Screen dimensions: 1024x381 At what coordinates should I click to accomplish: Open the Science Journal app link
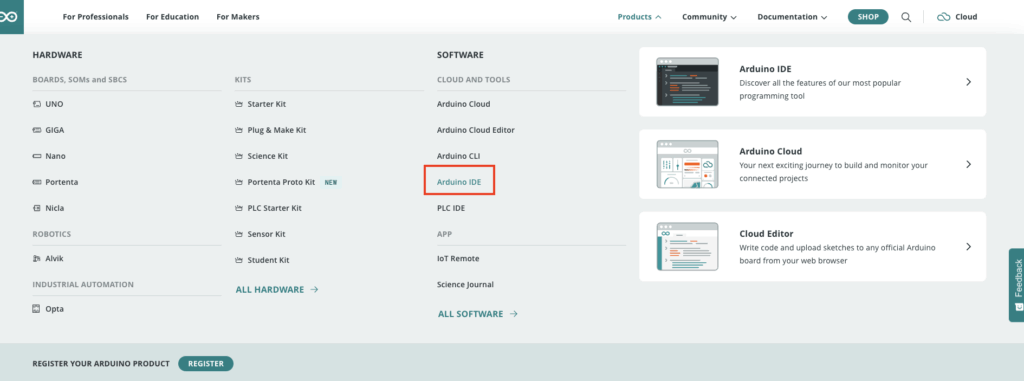pyautogui.click(x=465, y=285)
